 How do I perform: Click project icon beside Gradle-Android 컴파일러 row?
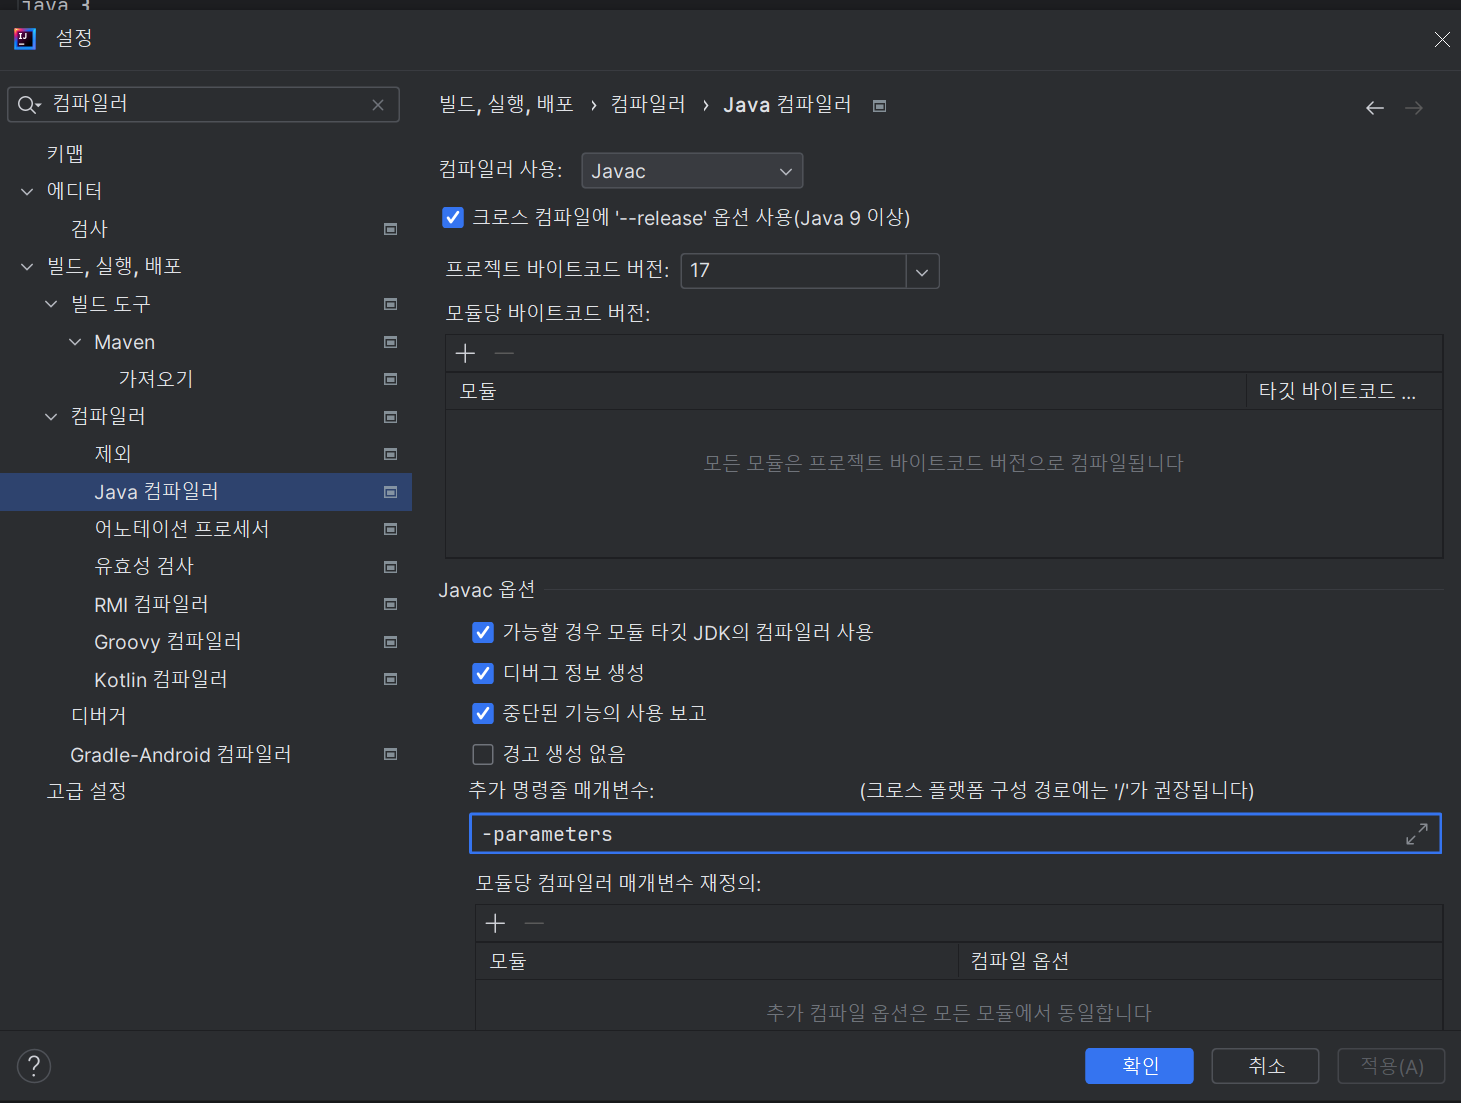391,754
